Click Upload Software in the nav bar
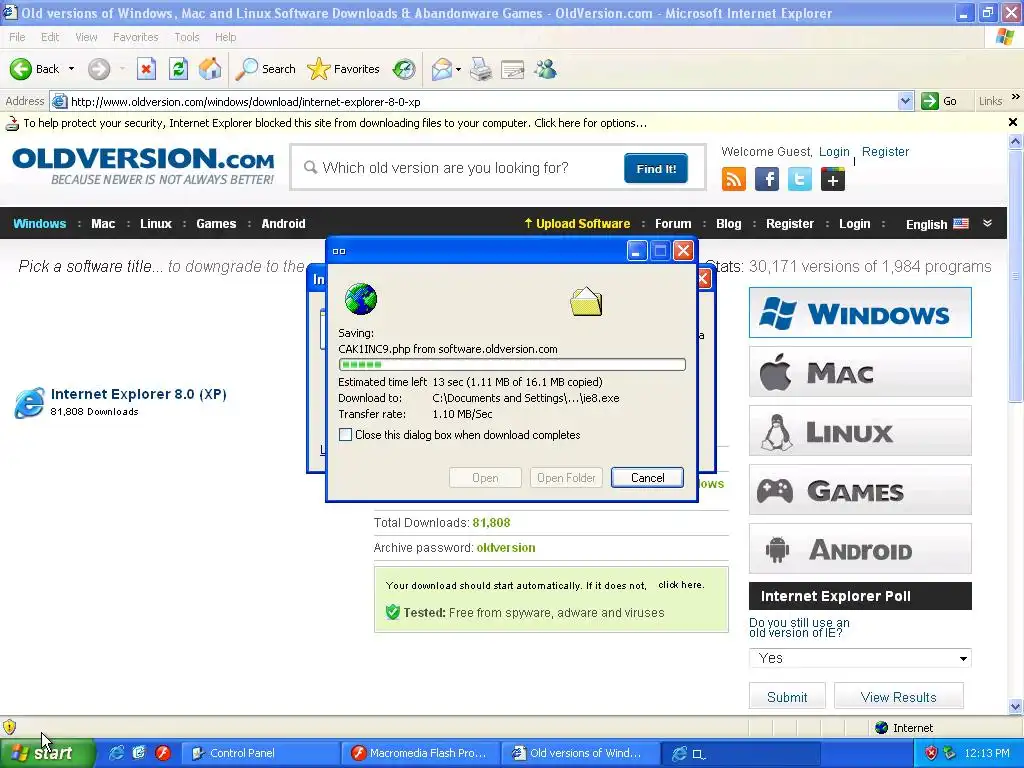 click(x=577, y=223)
